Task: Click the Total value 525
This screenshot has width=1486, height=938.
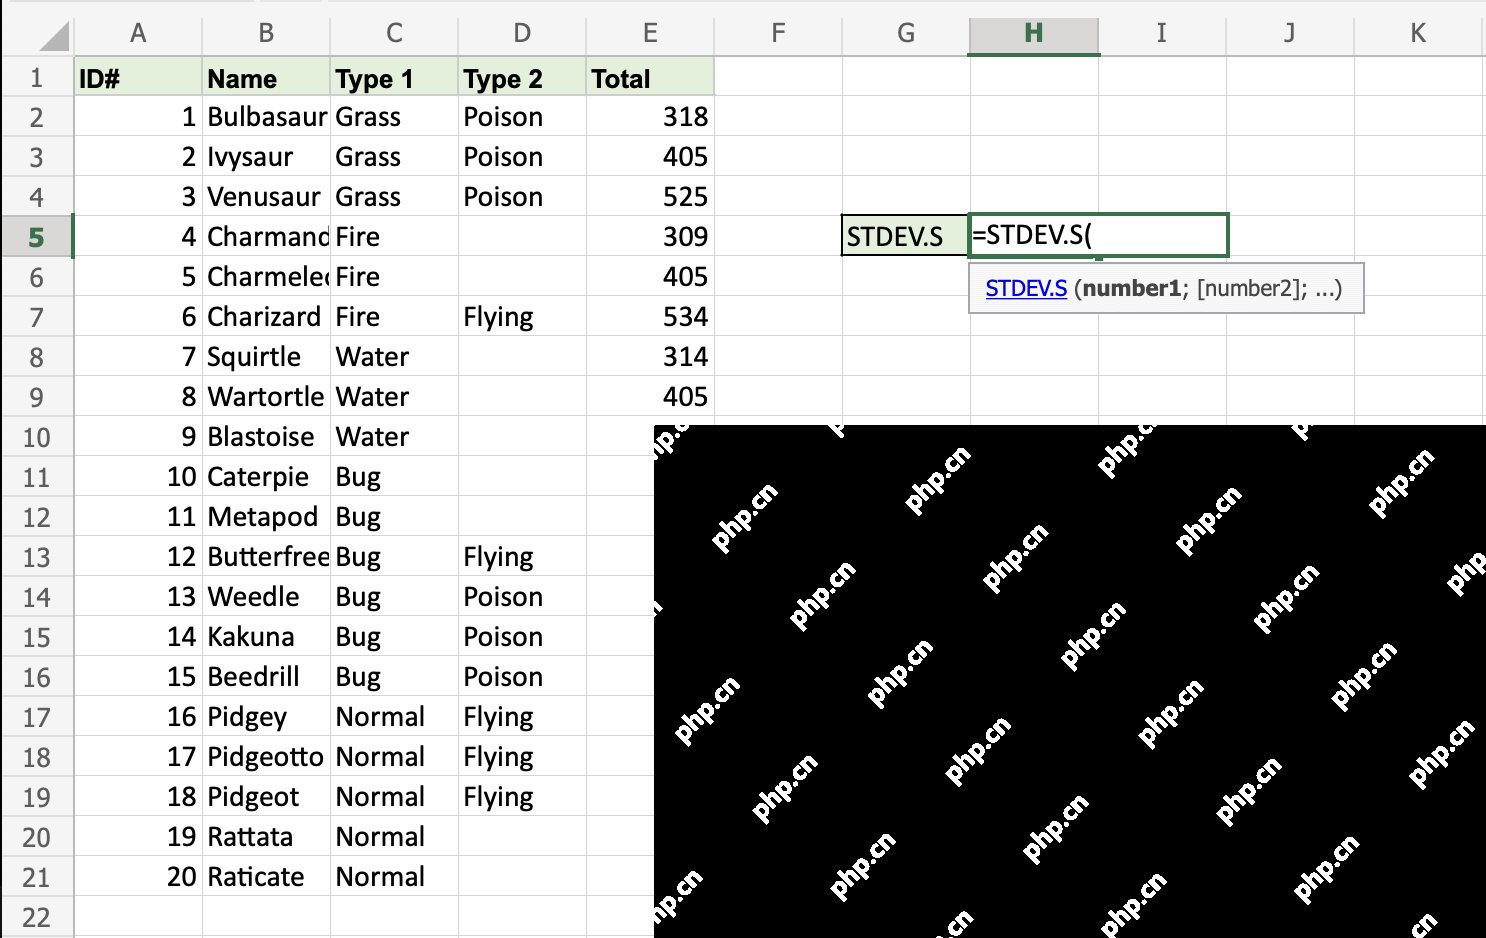Action: tap(650, 197)
